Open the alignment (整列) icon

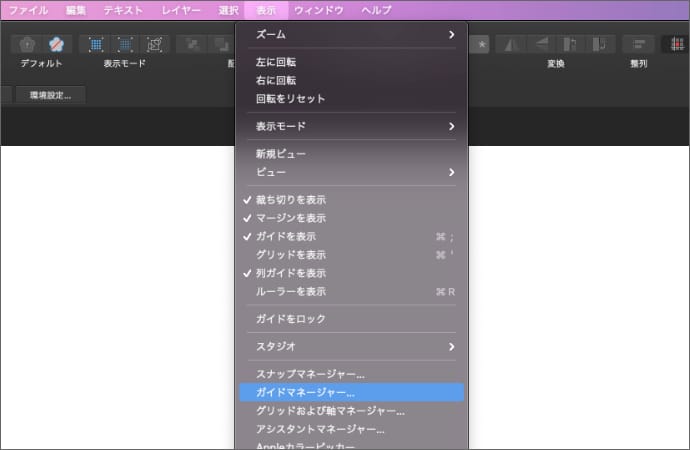coord(637,44)
